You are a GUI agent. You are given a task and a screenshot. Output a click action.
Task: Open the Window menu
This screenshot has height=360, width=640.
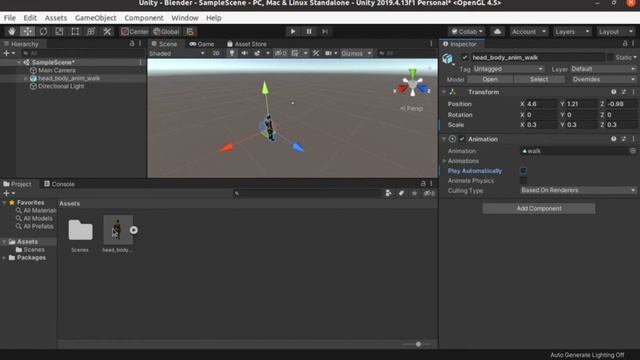(184, 18)
